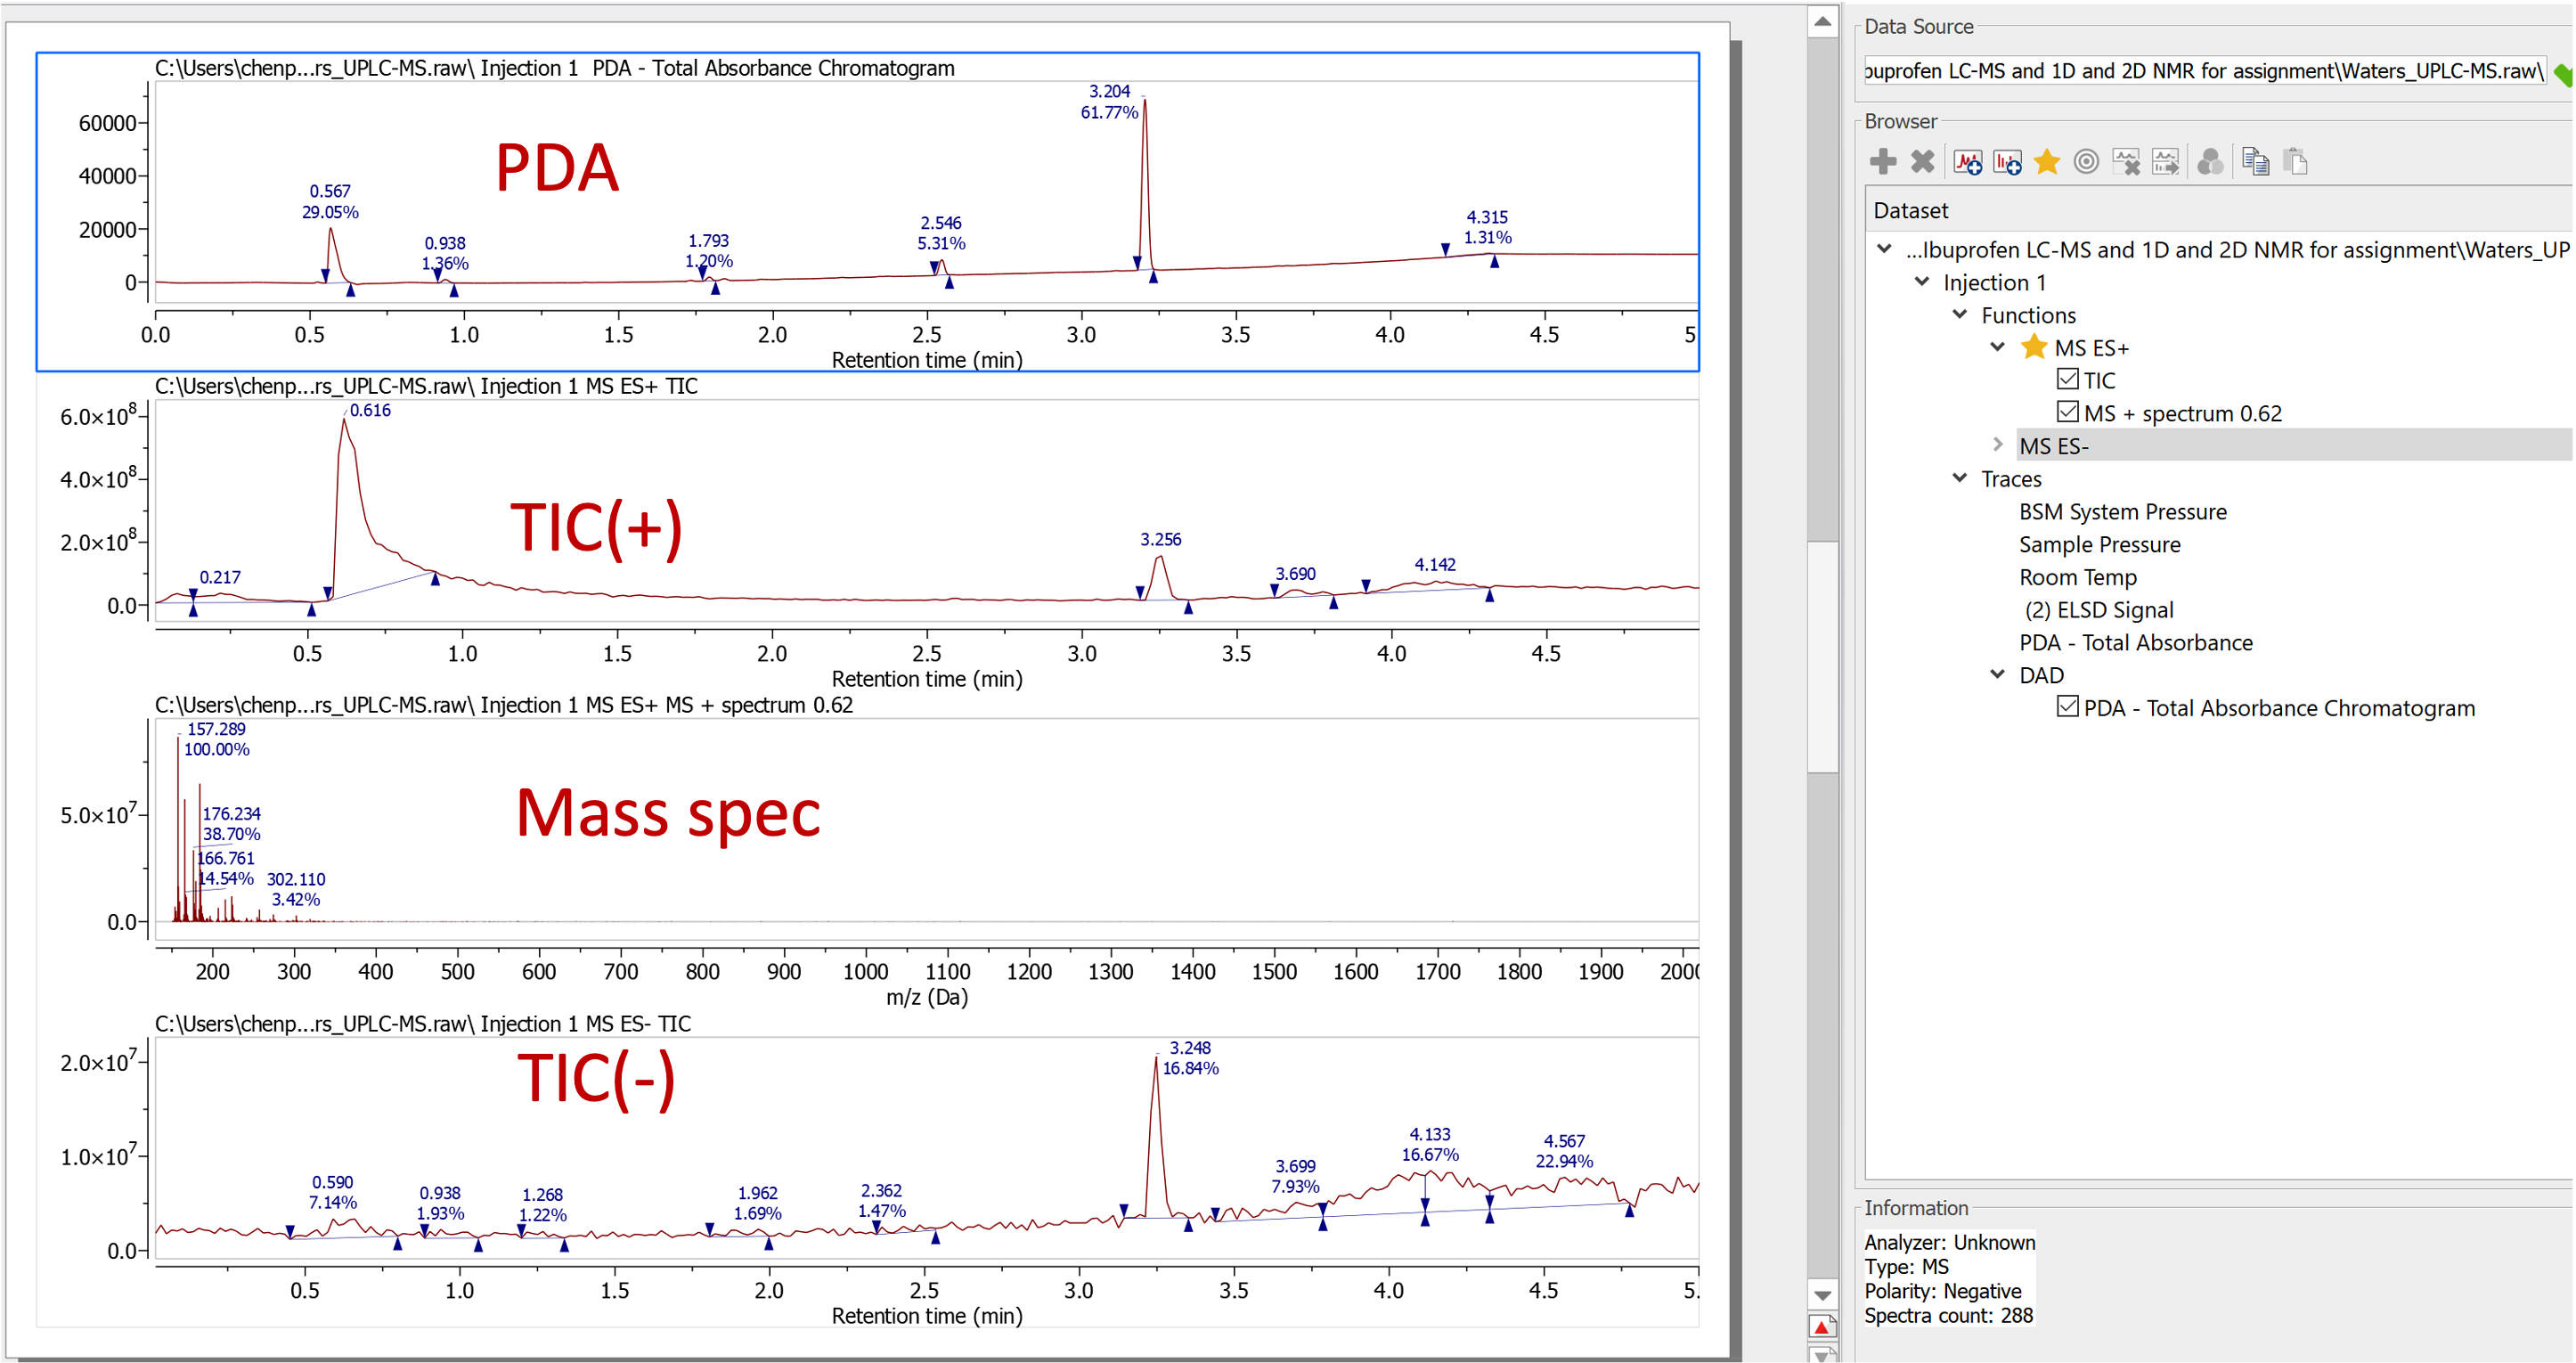
Task: Click the add mass spectrum icon
Action: pyautogui.click(x=2007, y=161)
